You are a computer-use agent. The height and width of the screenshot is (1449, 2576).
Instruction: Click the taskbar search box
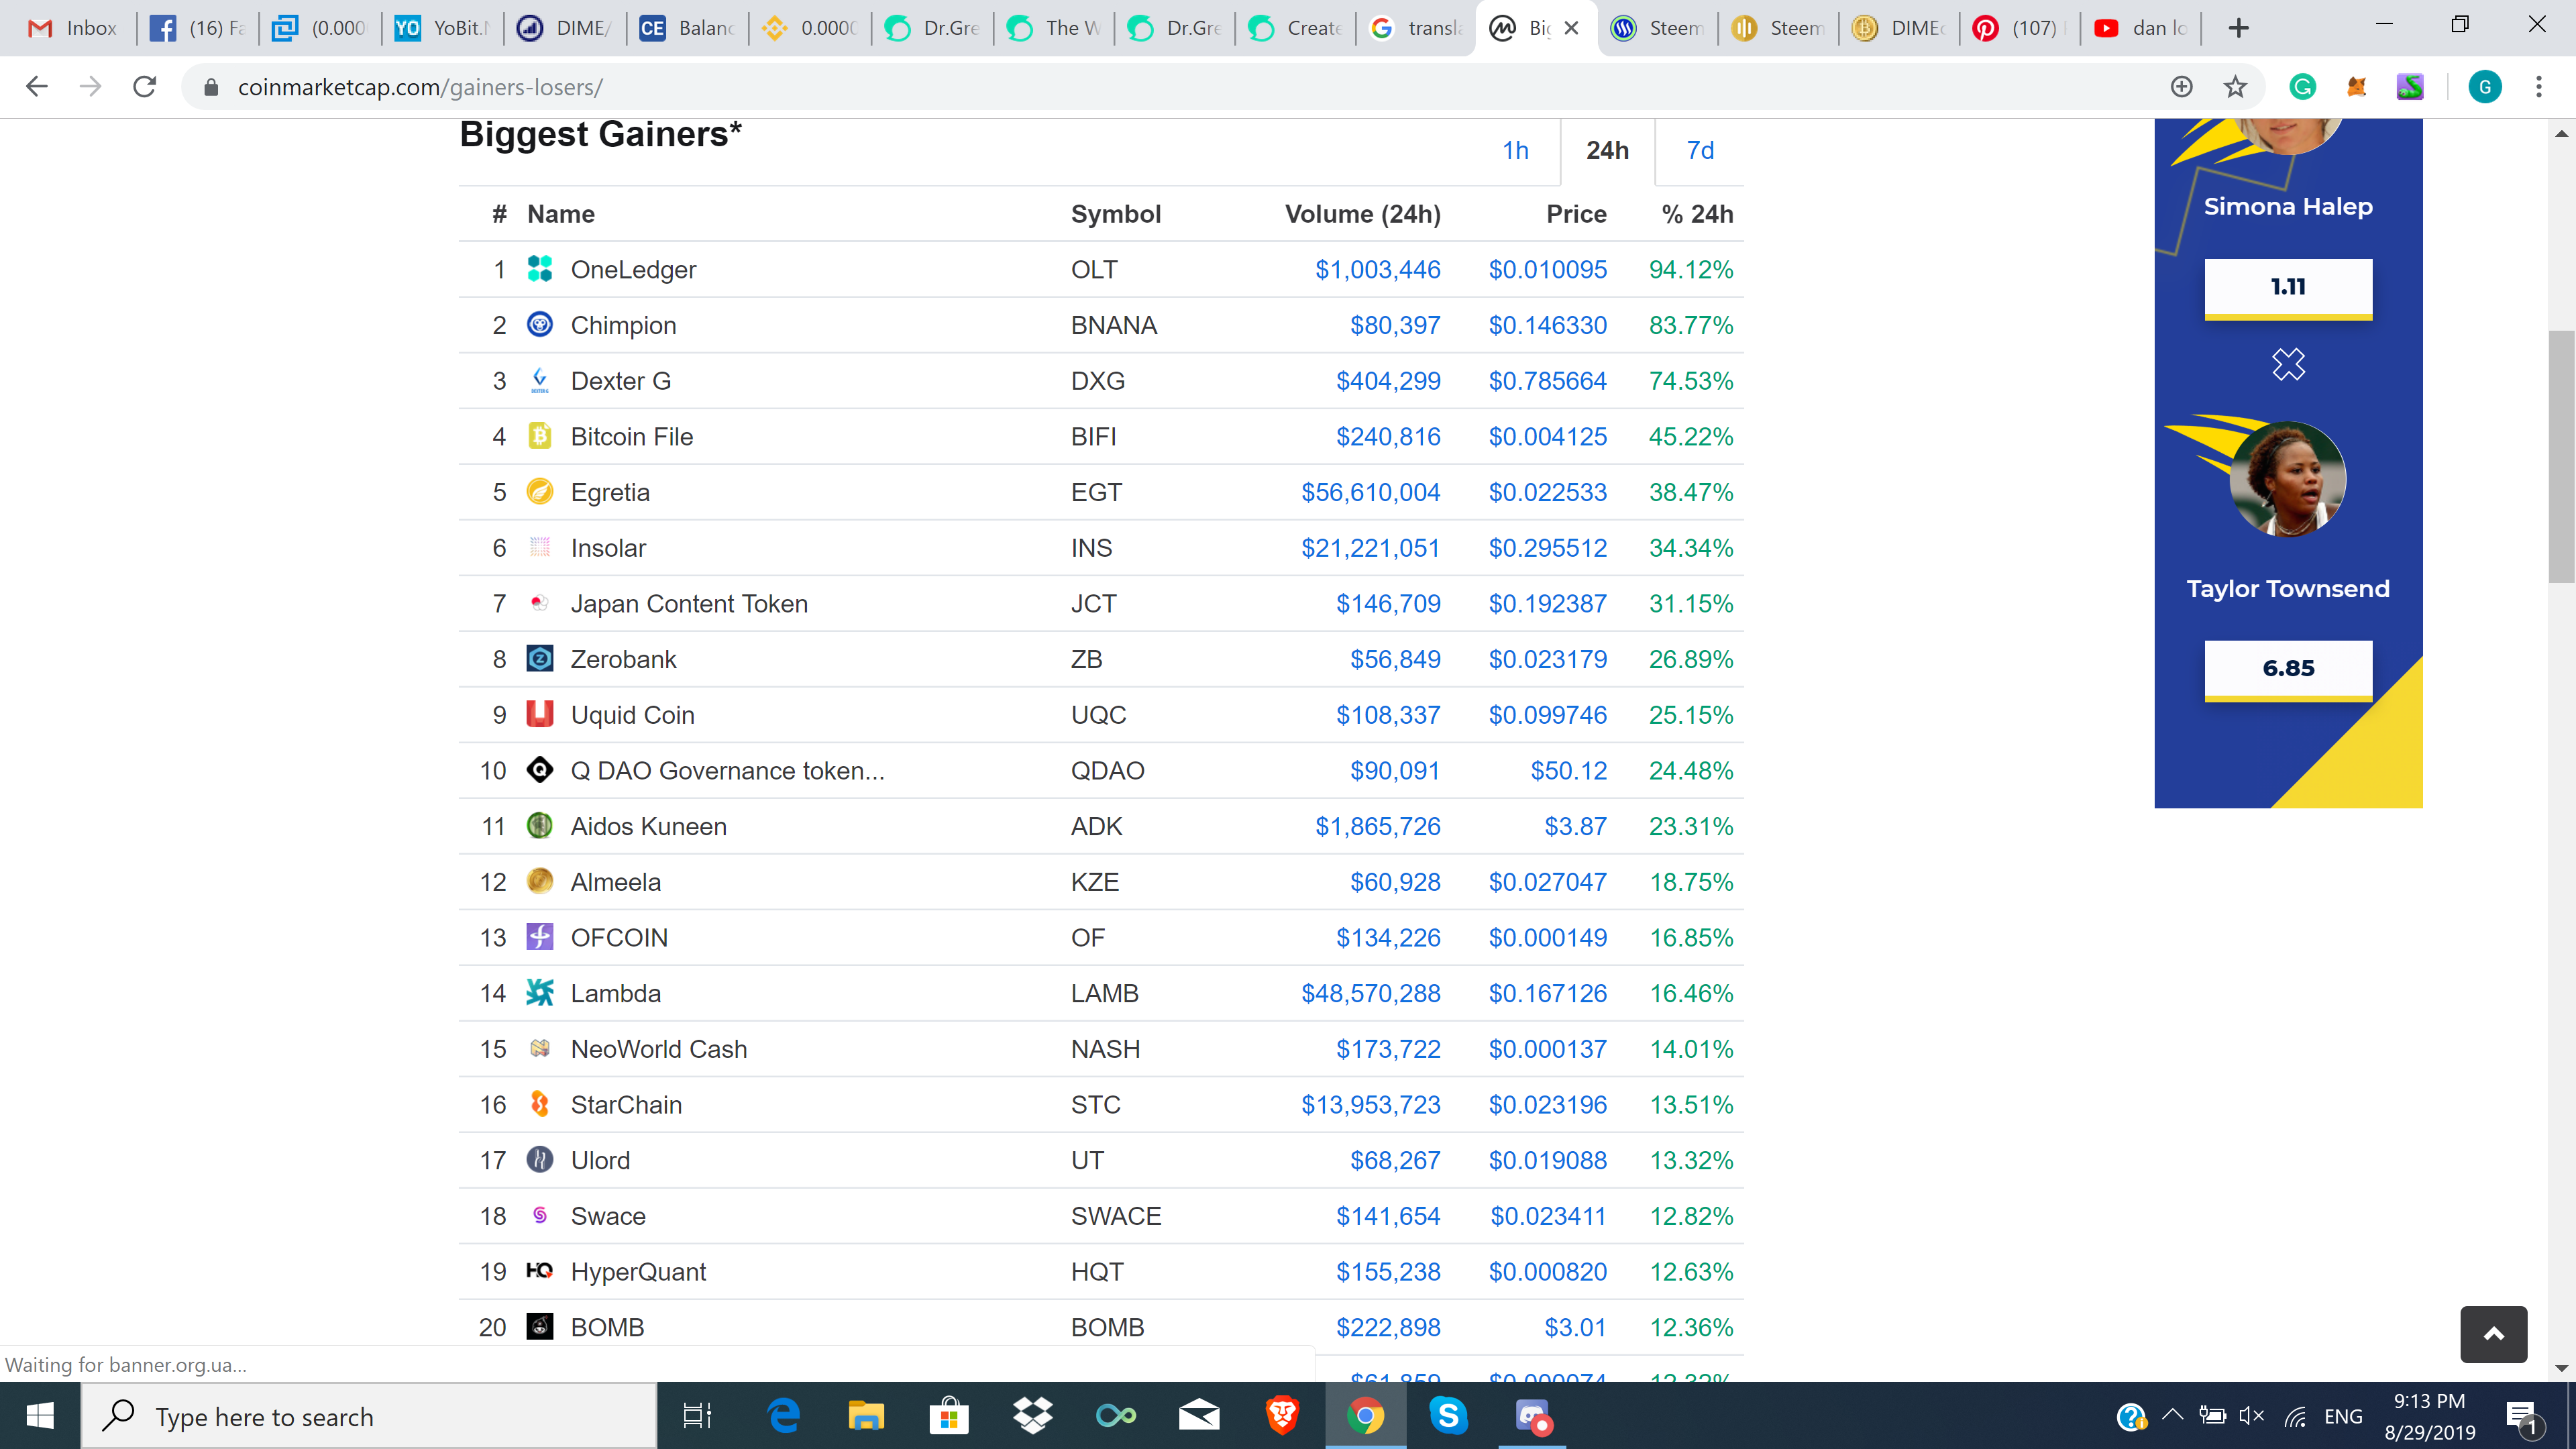(x=368, y=1416)
